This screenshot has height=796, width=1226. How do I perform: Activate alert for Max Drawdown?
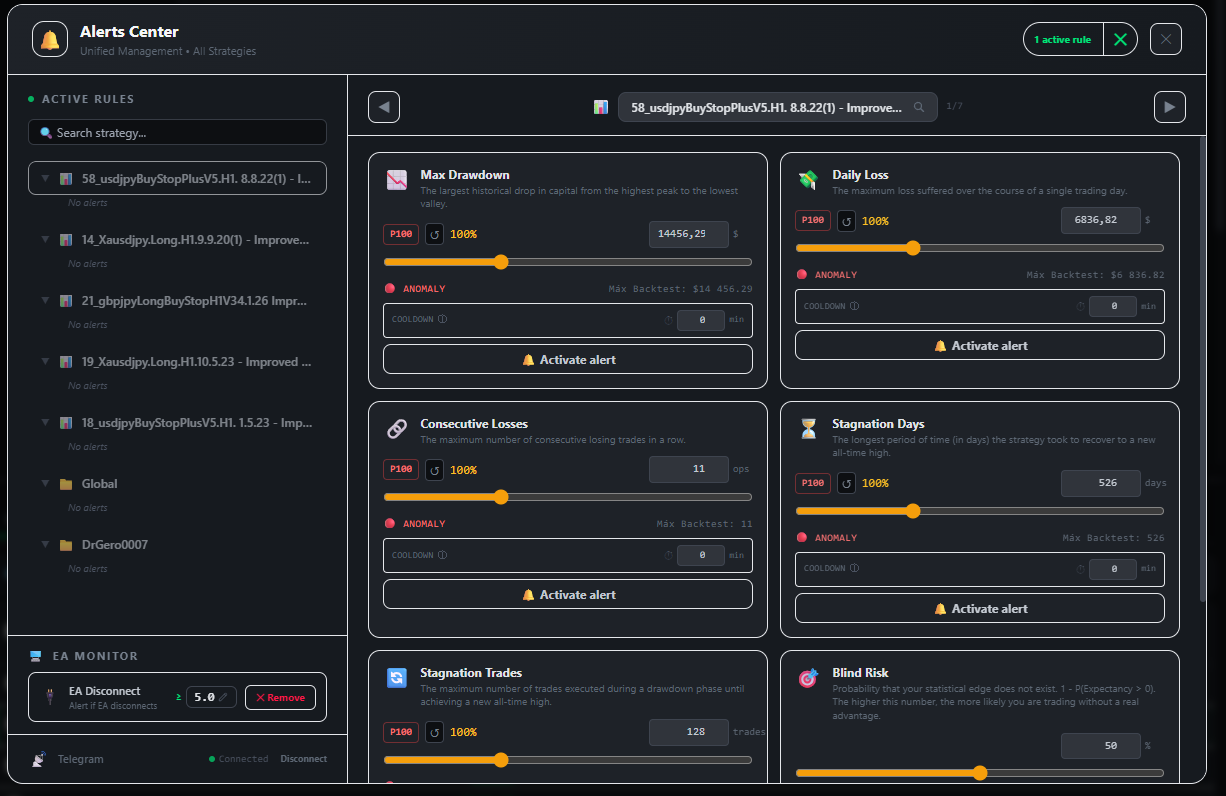(x=568, y=360)
